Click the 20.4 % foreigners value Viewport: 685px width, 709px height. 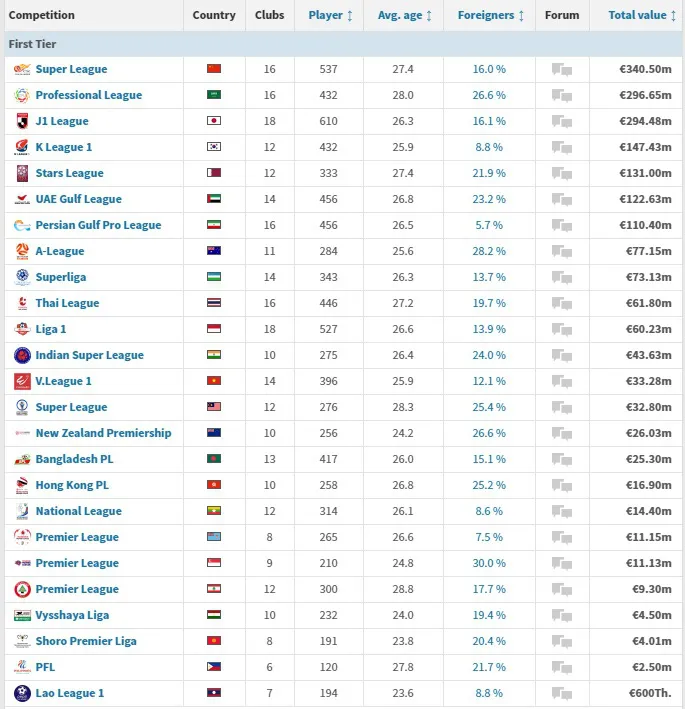(489, 641)
